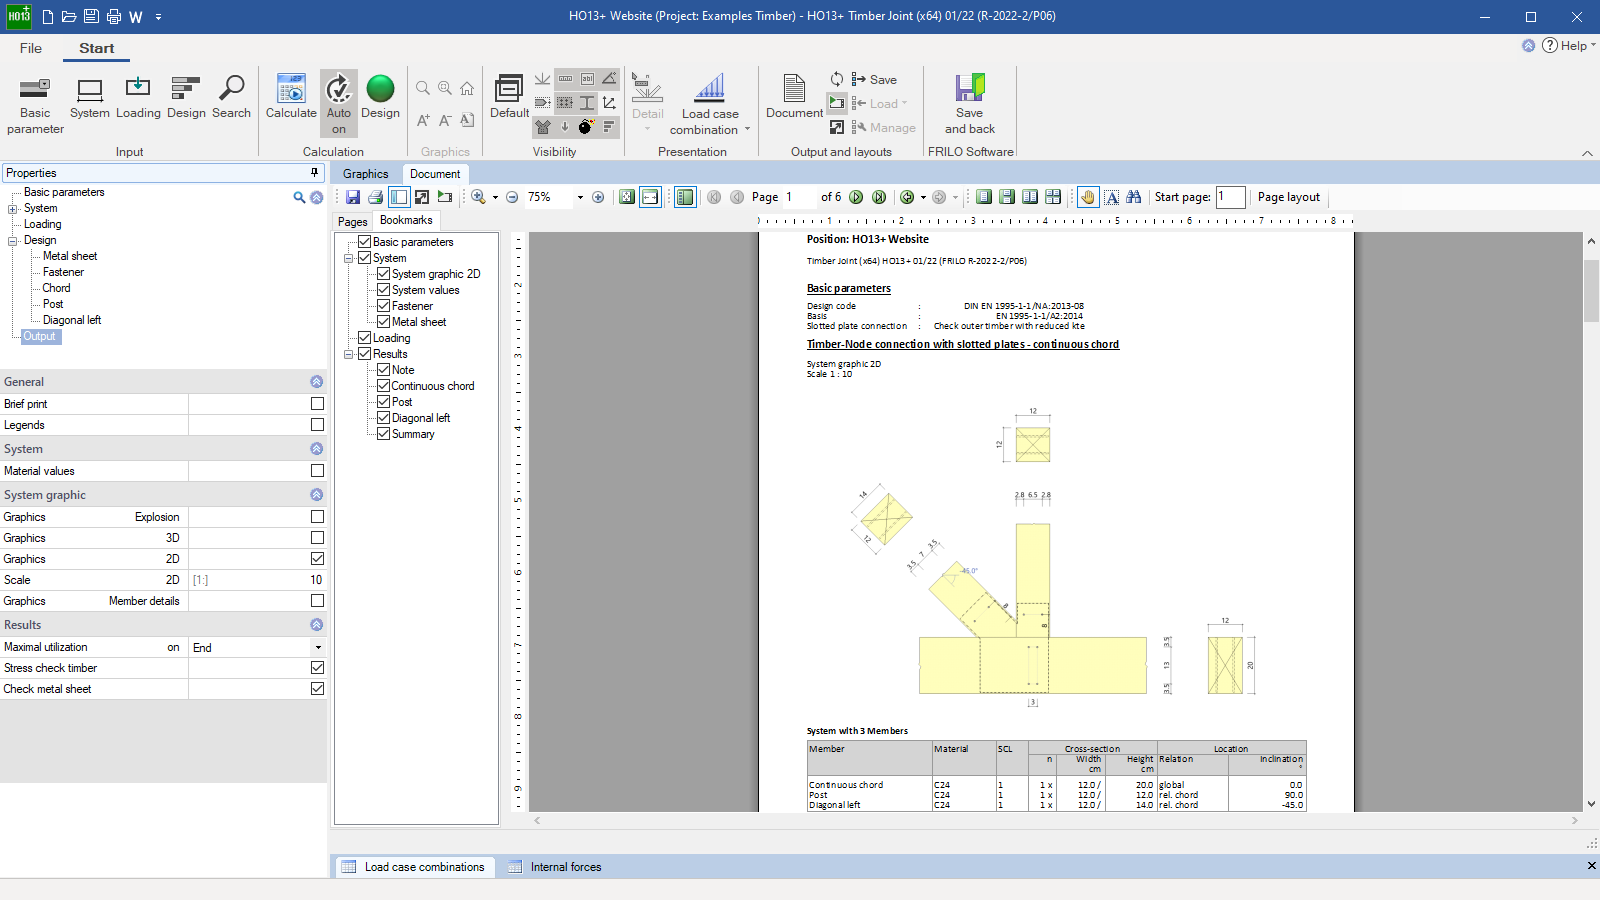Viewport: 1600px width, 900px height.
Task: Open the Basic parameter ribbon icon
Action: tap(35, 105)
